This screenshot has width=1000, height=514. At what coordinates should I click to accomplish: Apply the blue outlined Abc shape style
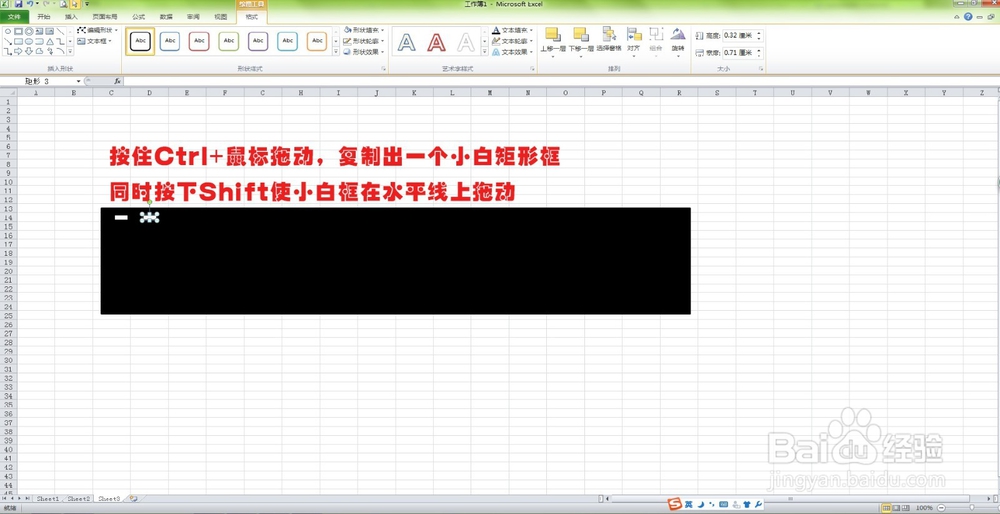coord(169,41)
